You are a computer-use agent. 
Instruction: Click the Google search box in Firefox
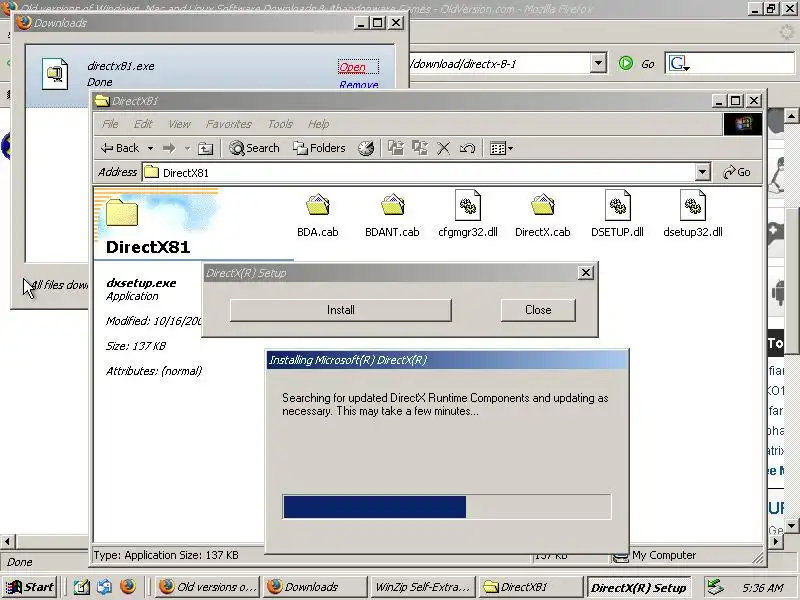[x=742, y=64]
